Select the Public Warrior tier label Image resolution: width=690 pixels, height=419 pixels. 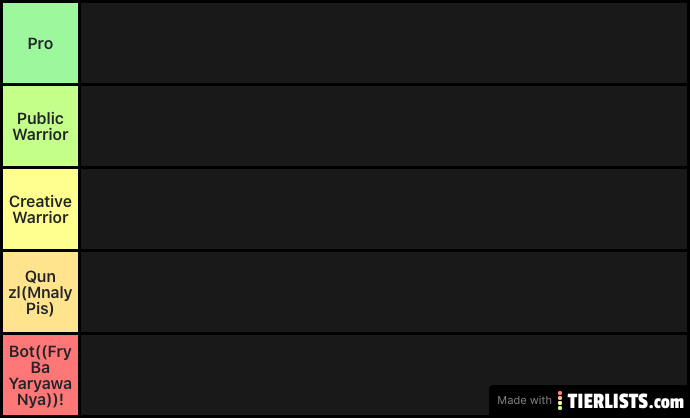click(x=40, y=126)
